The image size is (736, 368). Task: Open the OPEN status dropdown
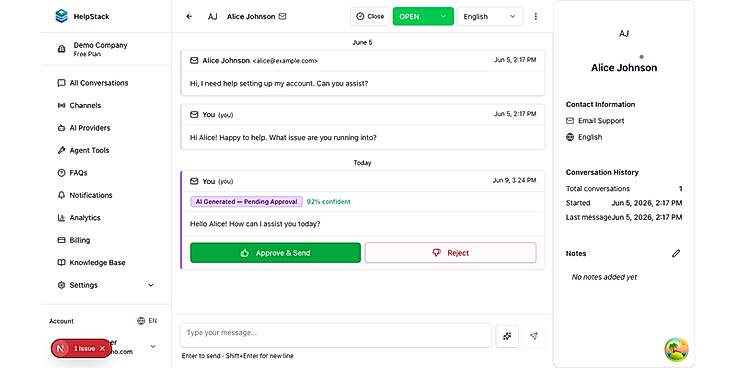pos(423,16)
